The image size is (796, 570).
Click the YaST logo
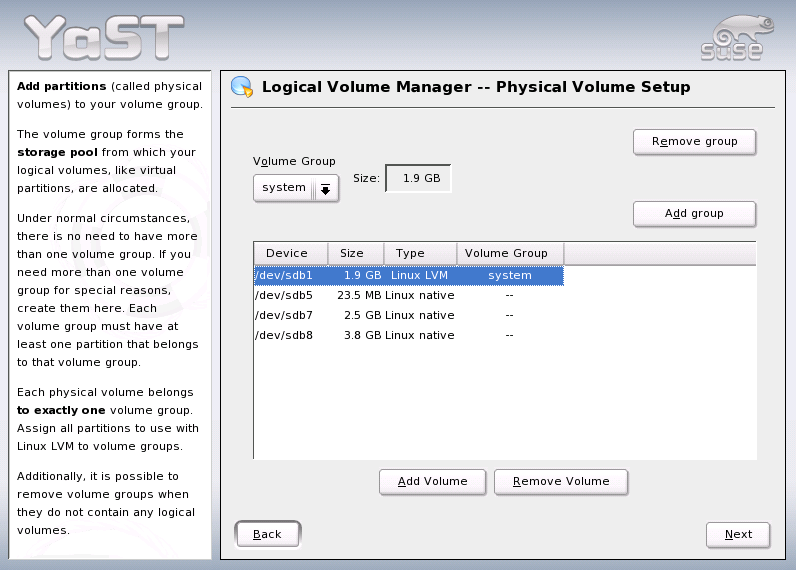point(104,37)
